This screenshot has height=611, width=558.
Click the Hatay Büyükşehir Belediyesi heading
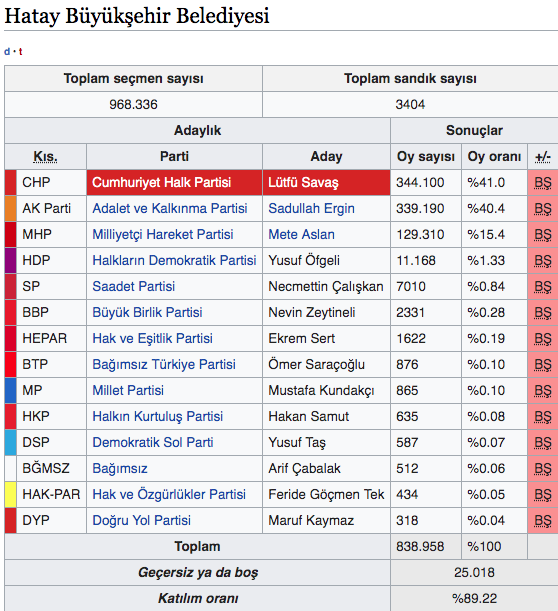coord(137,16)
